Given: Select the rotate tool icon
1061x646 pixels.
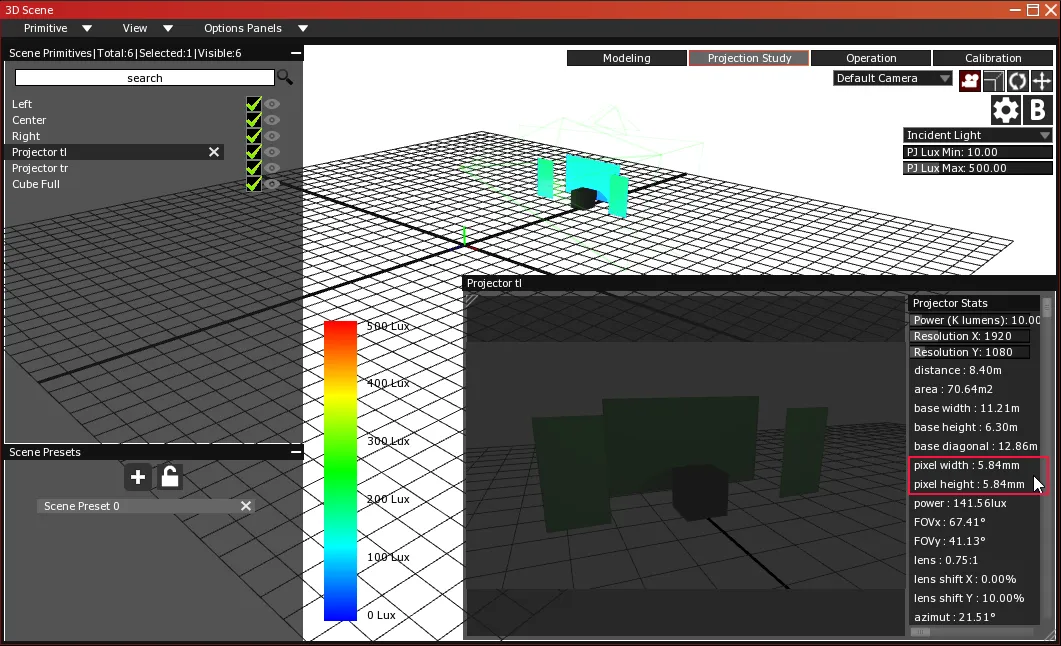Looking at the screenshot, I should pos(1017,80).
